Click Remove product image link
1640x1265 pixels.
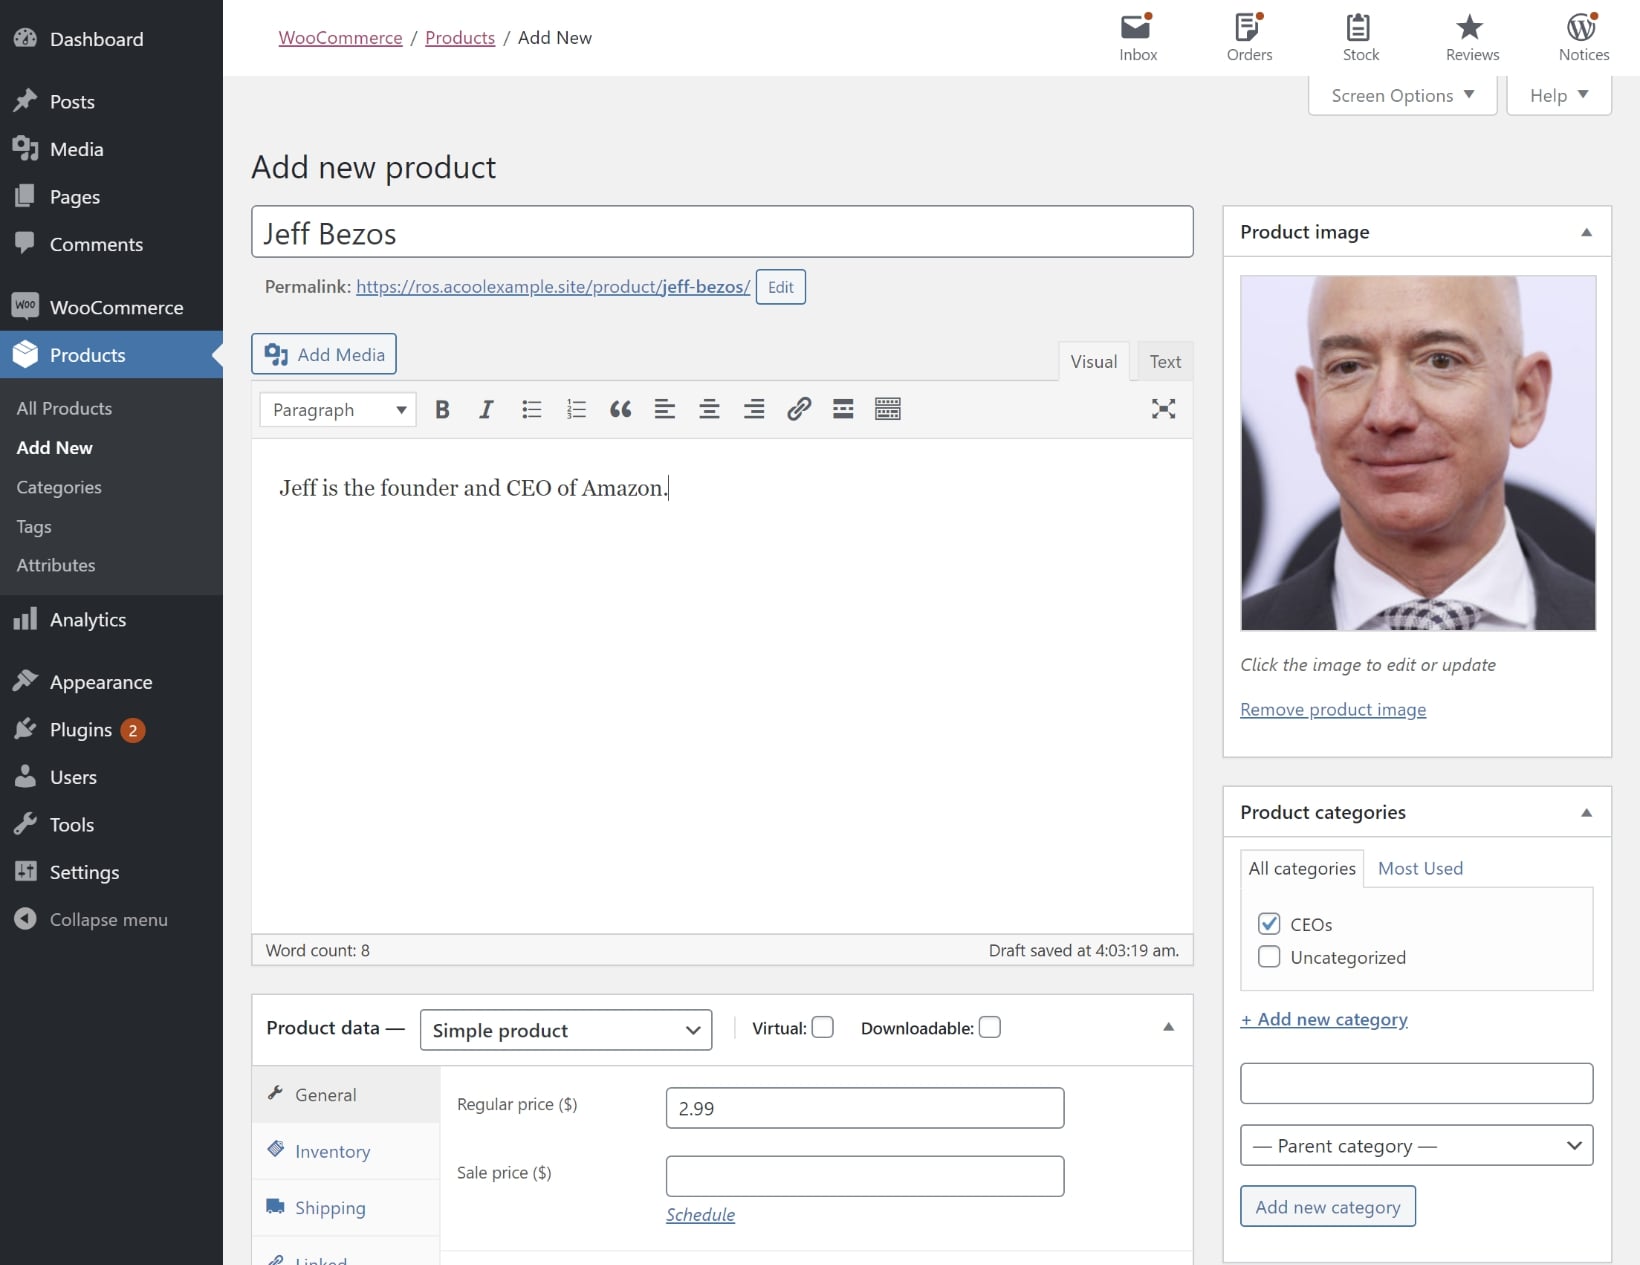click(x=1332, y=710)
